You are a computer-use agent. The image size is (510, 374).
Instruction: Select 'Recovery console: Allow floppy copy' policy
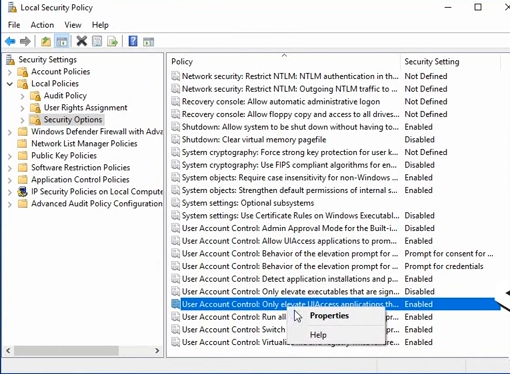(x=290, y=114)
